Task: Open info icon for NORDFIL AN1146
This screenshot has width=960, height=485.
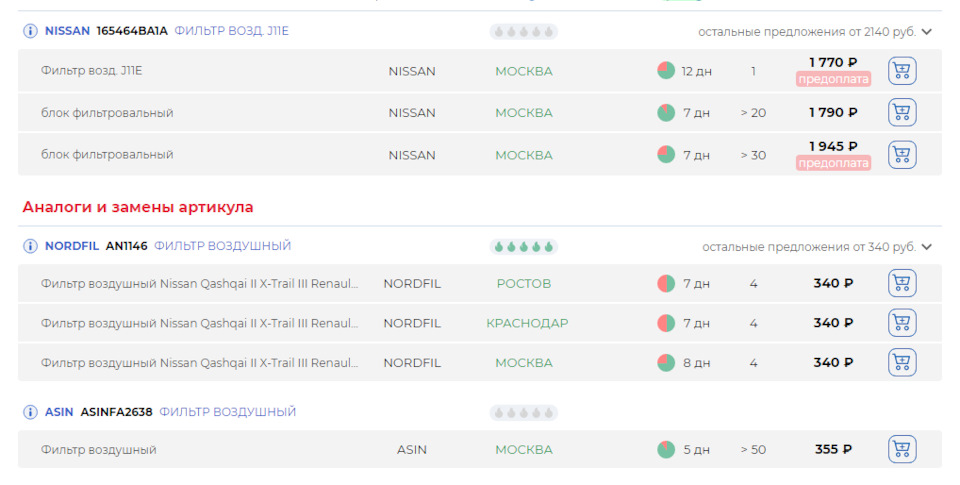Action: point(30,246)
